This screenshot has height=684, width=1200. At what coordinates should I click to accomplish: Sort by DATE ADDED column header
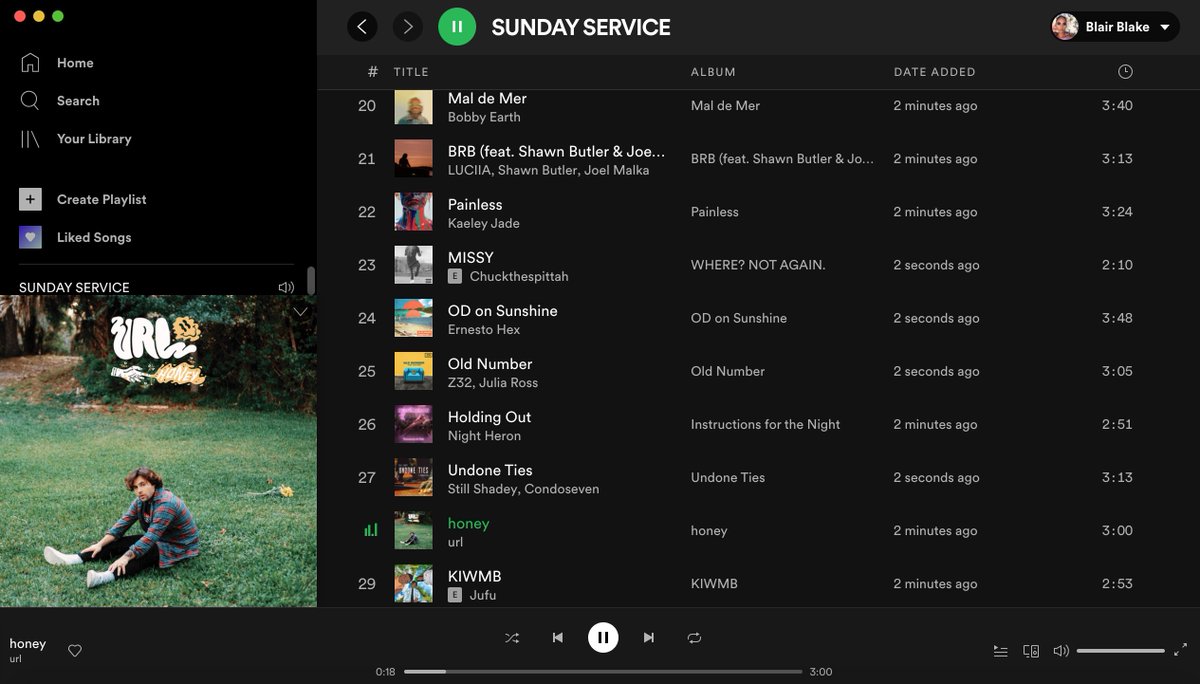pyautogui.click(x=934, y=72)
